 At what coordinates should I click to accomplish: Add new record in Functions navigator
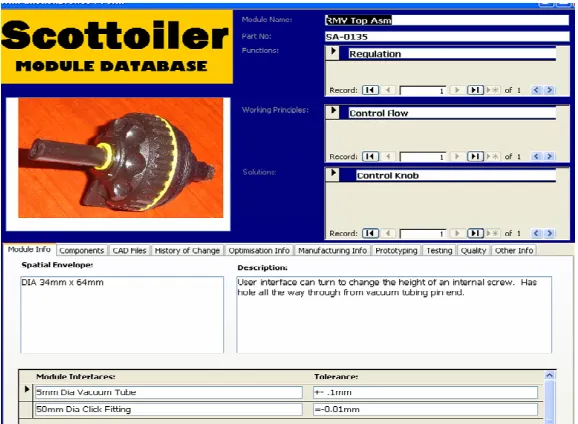(493, 90)
